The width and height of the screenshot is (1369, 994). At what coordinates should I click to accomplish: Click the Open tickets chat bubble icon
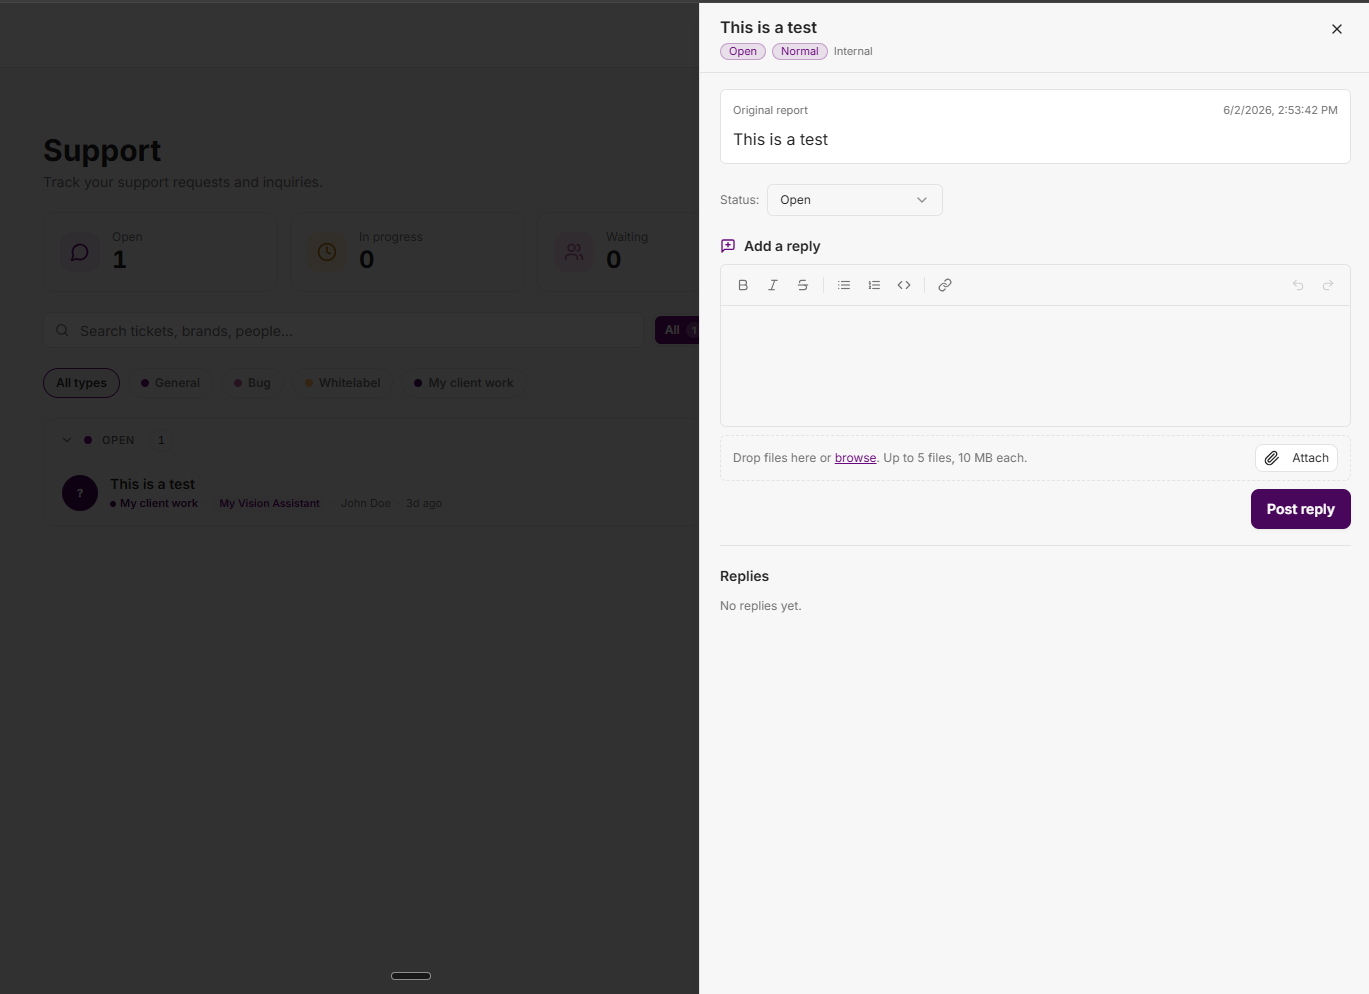coord(80,252)
